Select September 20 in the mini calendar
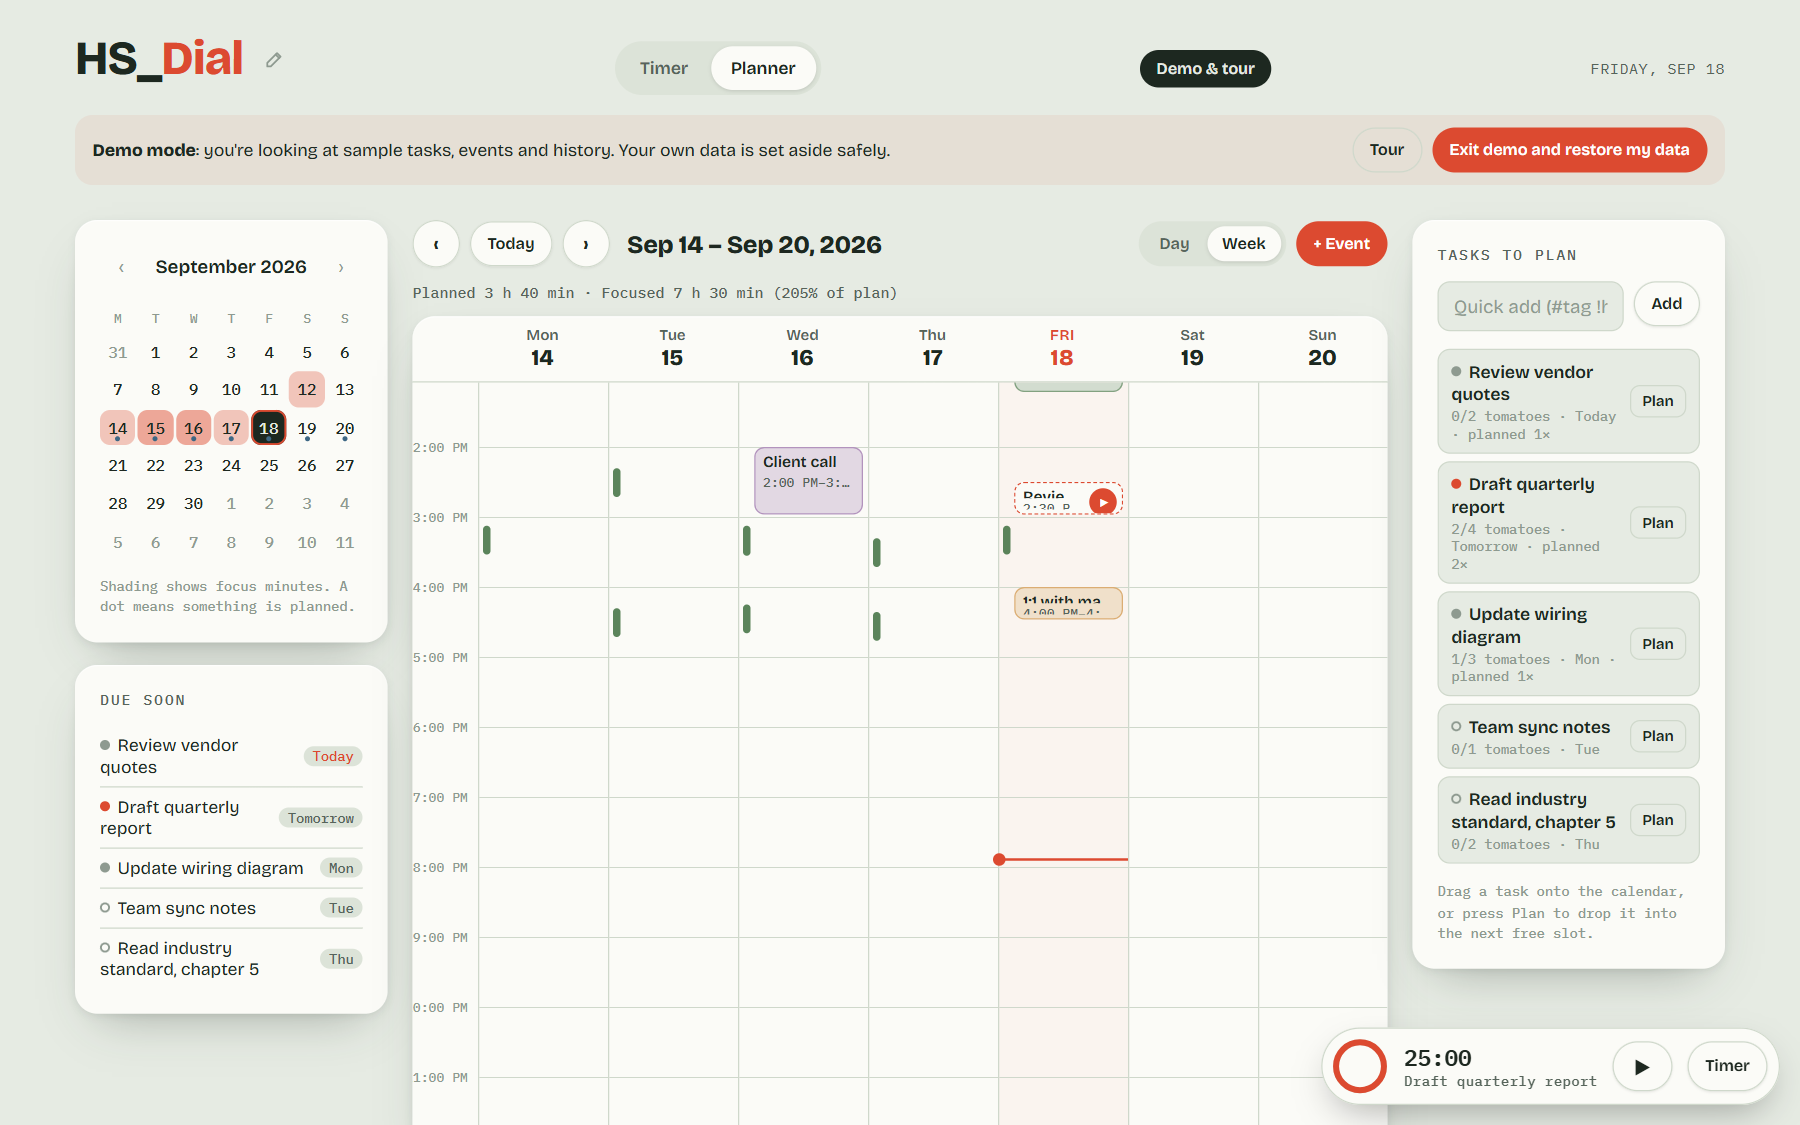 (345, 428)
